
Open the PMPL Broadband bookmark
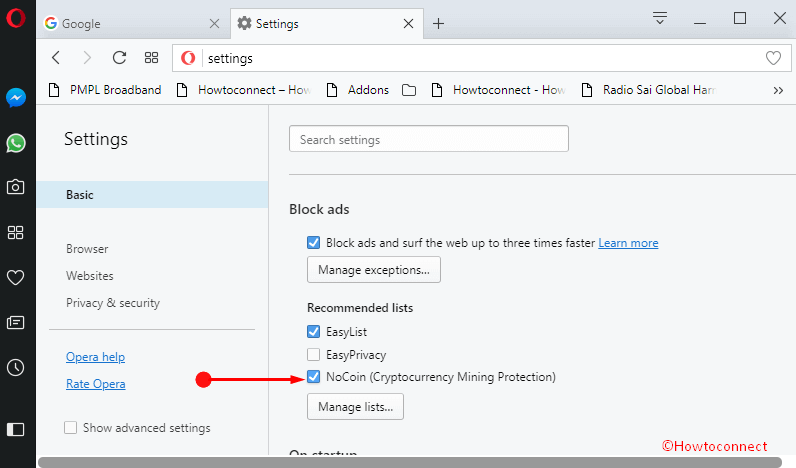point(105,90)
